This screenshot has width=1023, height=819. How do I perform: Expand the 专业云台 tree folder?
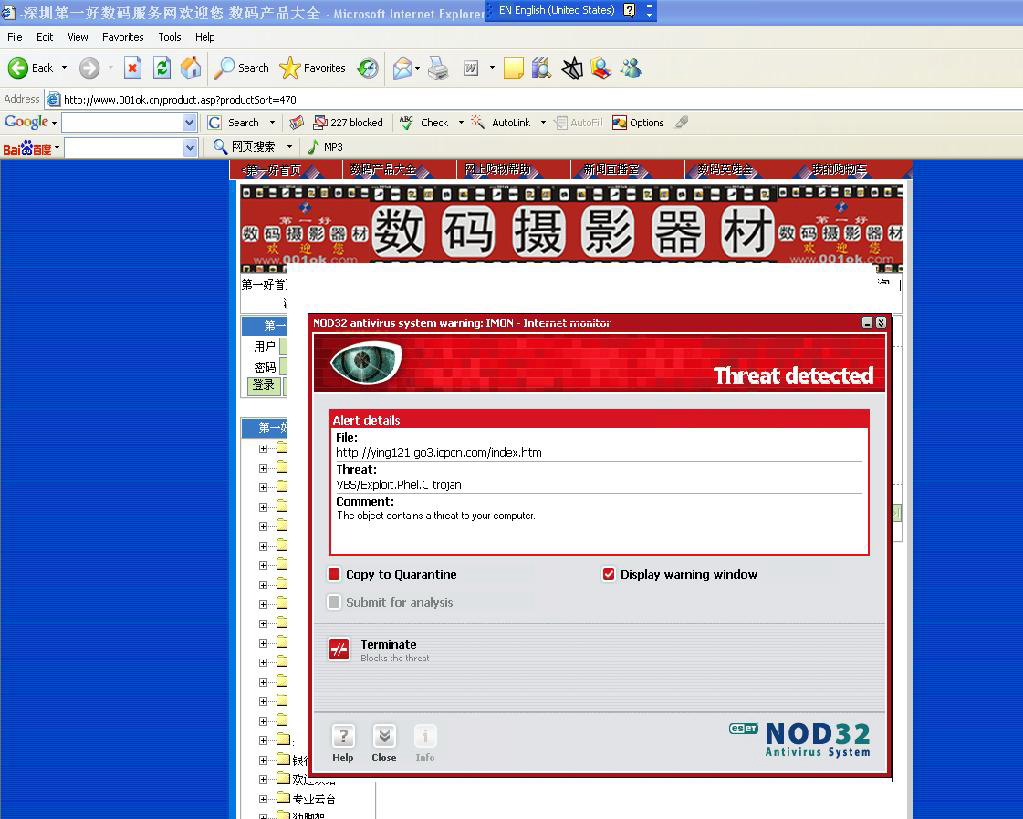(263, 799)
